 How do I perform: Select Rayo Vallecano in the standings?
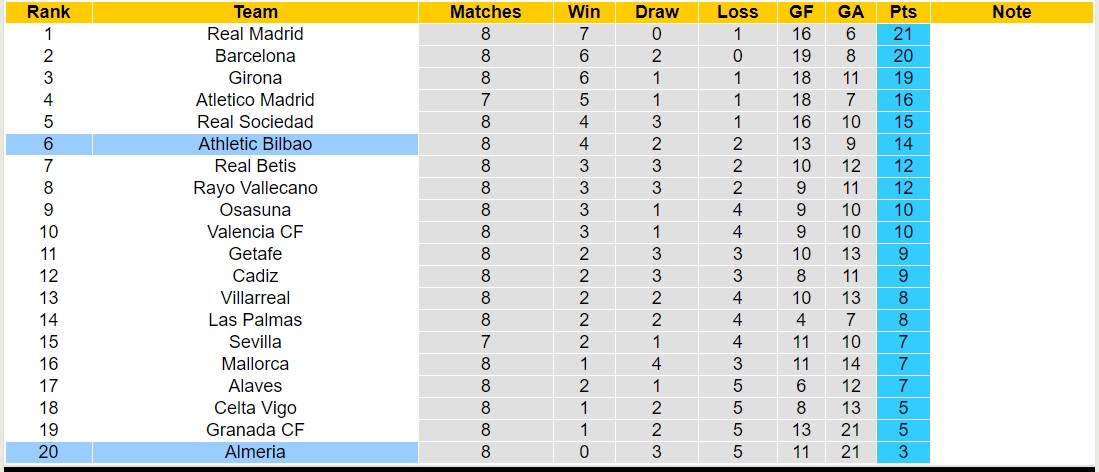(255, 188)
